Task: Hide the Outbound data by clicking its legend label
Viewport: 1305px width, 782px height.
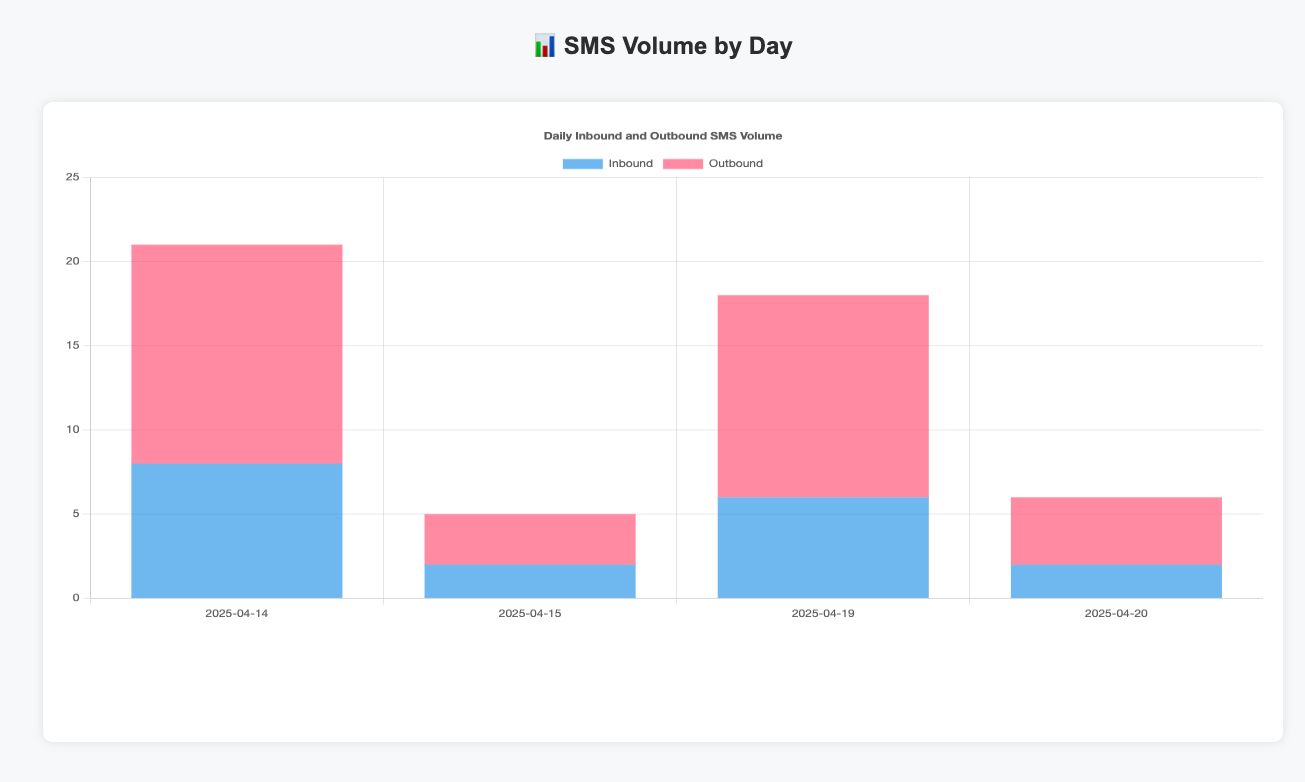Action: pos(736,163)
